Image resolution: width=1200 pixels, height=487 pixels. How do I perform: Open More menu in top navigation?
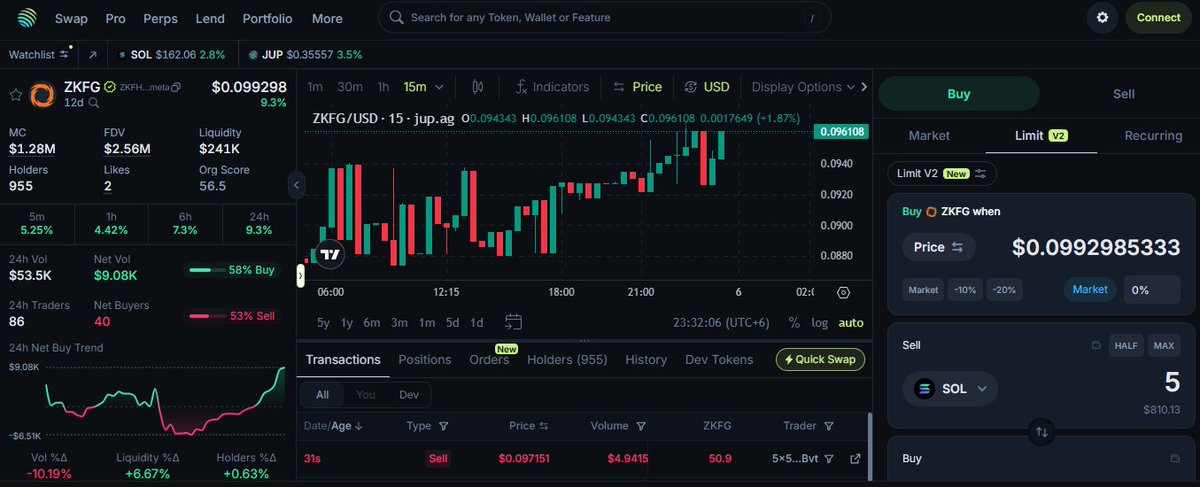[x=327, y=18]
